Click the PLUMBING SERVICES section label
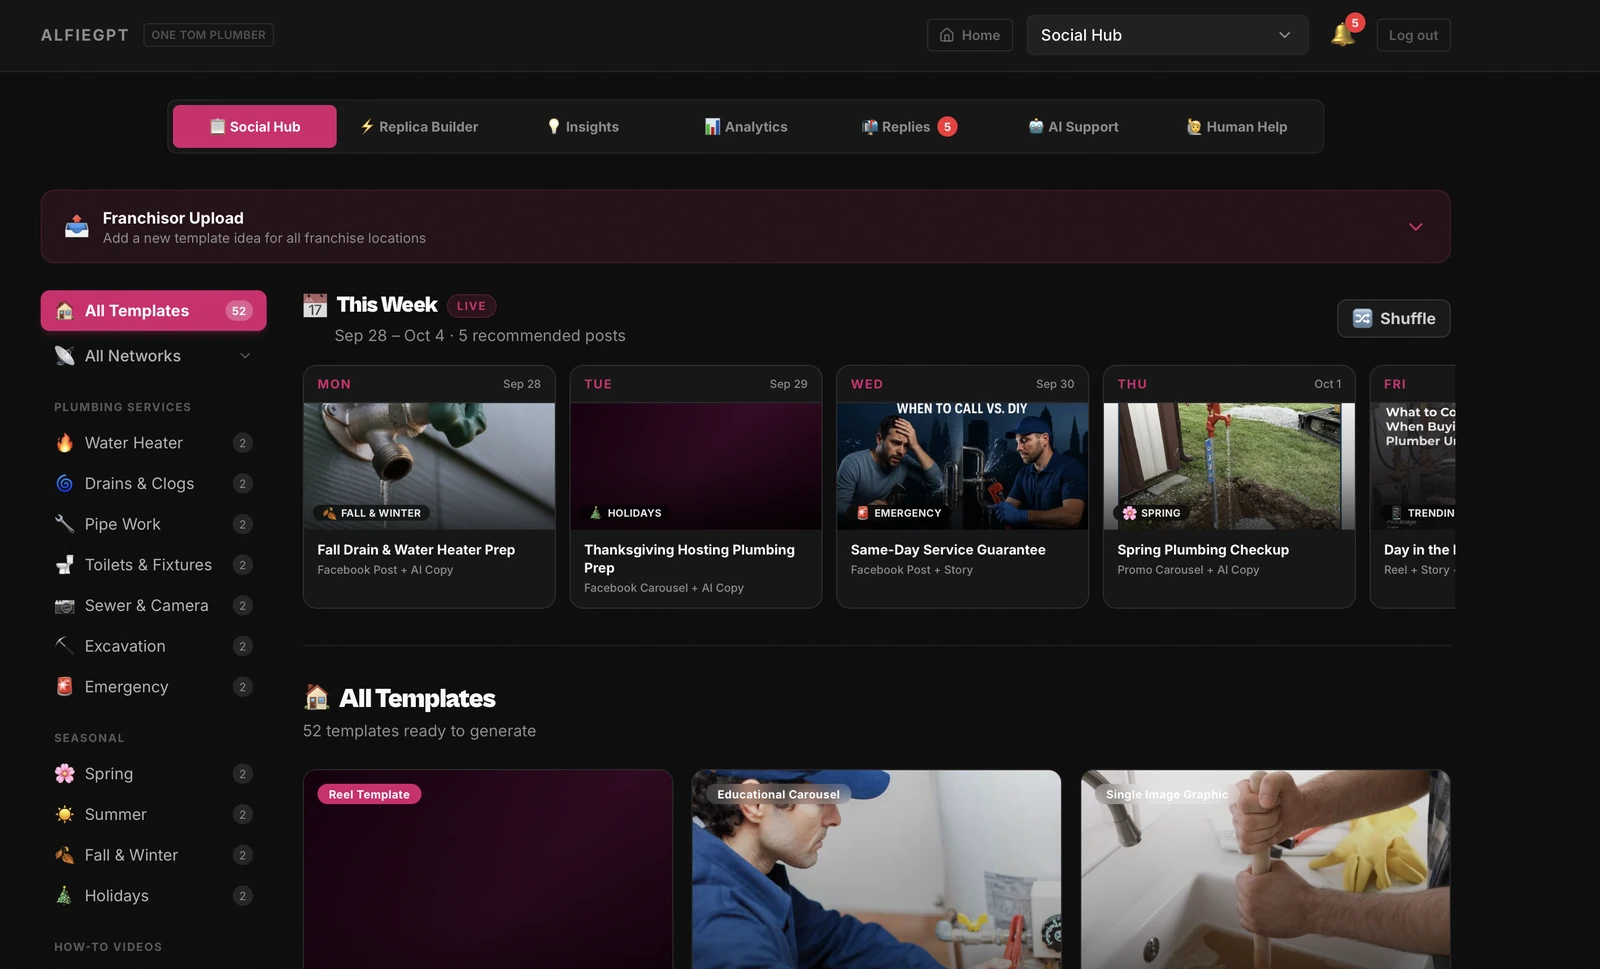Viewport: 1600px width, 969px height. click(x=123, y=407)
